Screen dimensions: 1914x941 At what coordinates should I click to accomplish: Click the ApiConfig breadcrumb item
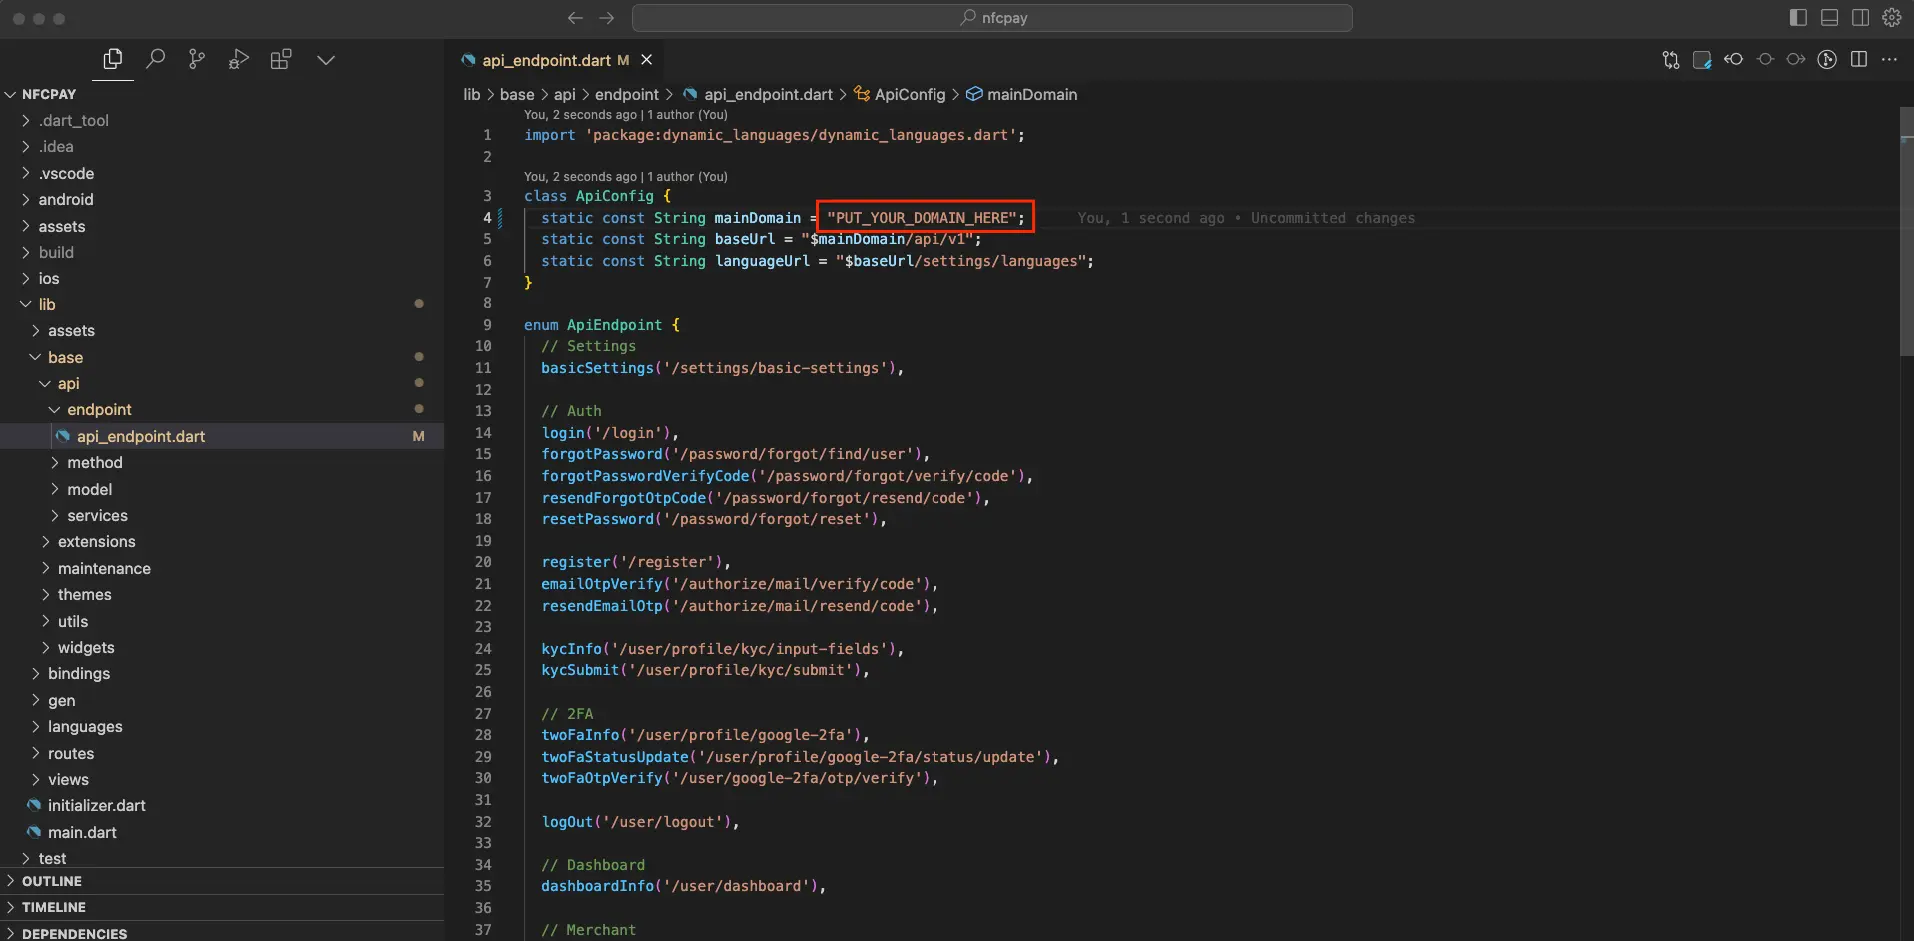tap(909, 95)
